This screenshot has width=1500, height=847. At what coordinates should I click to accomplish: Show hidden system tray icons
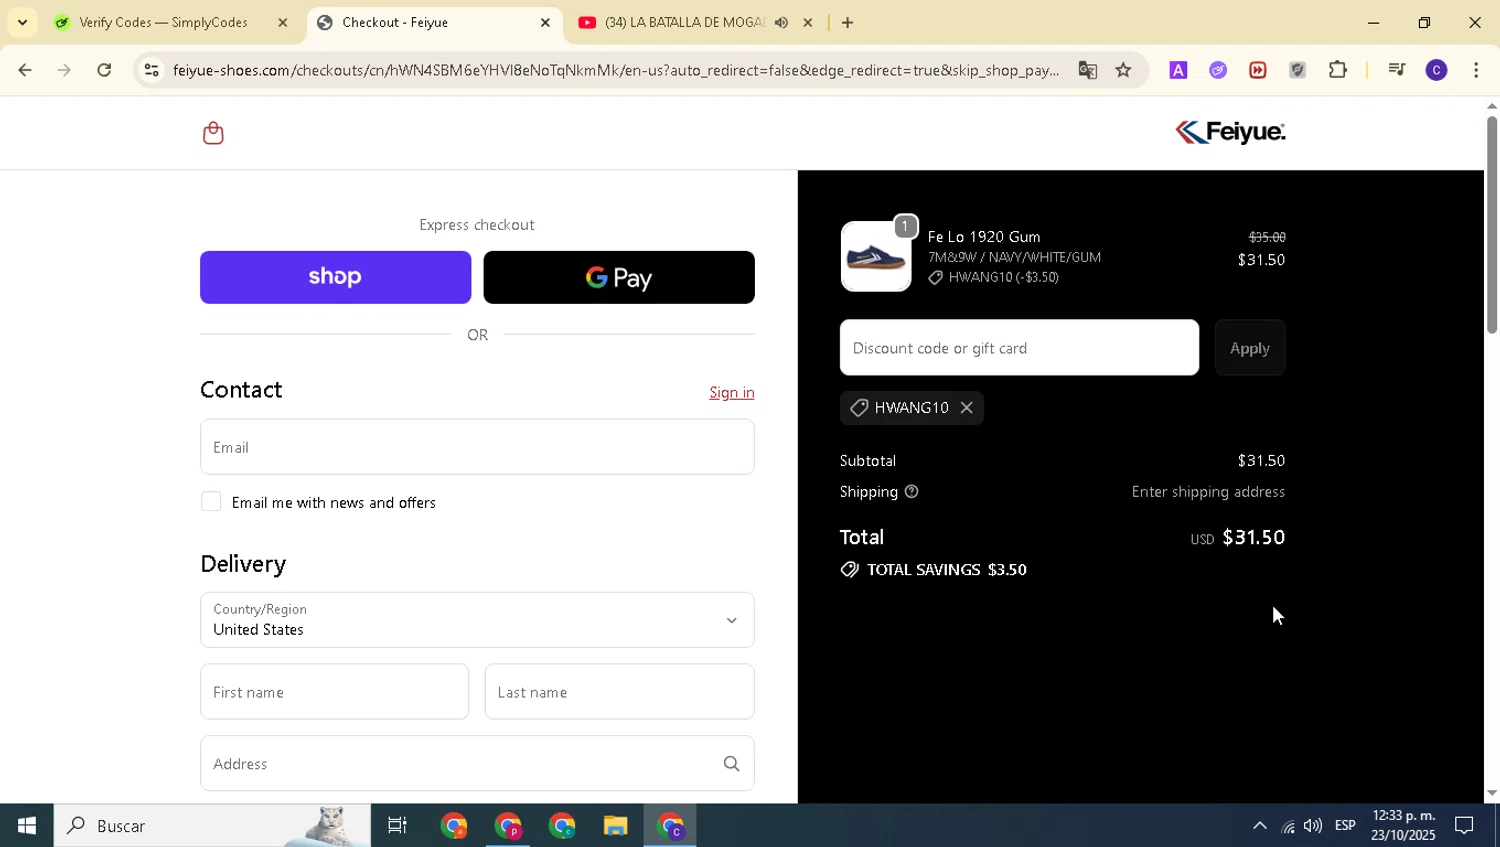tap(1260, 826)
